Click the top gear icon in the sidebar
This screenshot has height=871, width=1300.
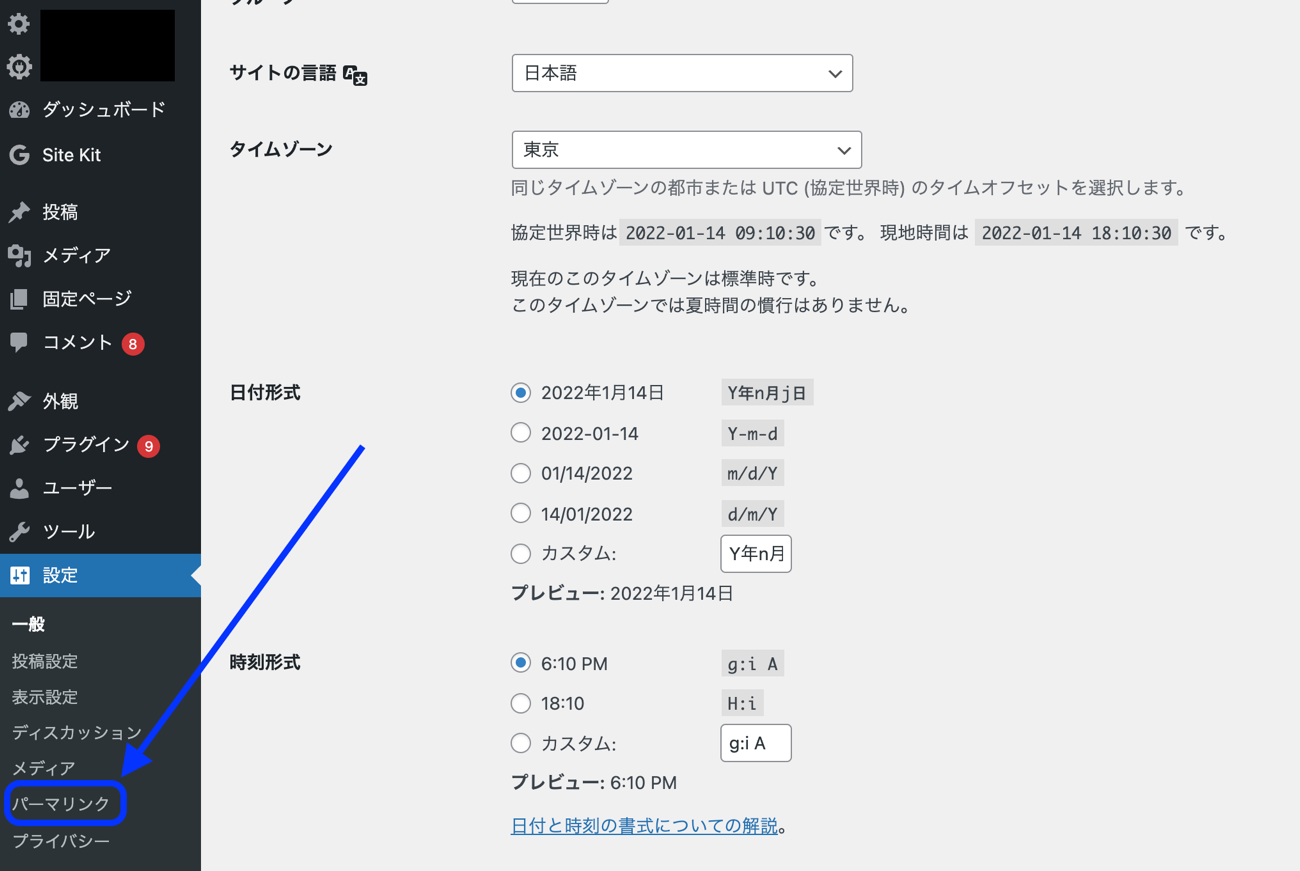point(19,23)
